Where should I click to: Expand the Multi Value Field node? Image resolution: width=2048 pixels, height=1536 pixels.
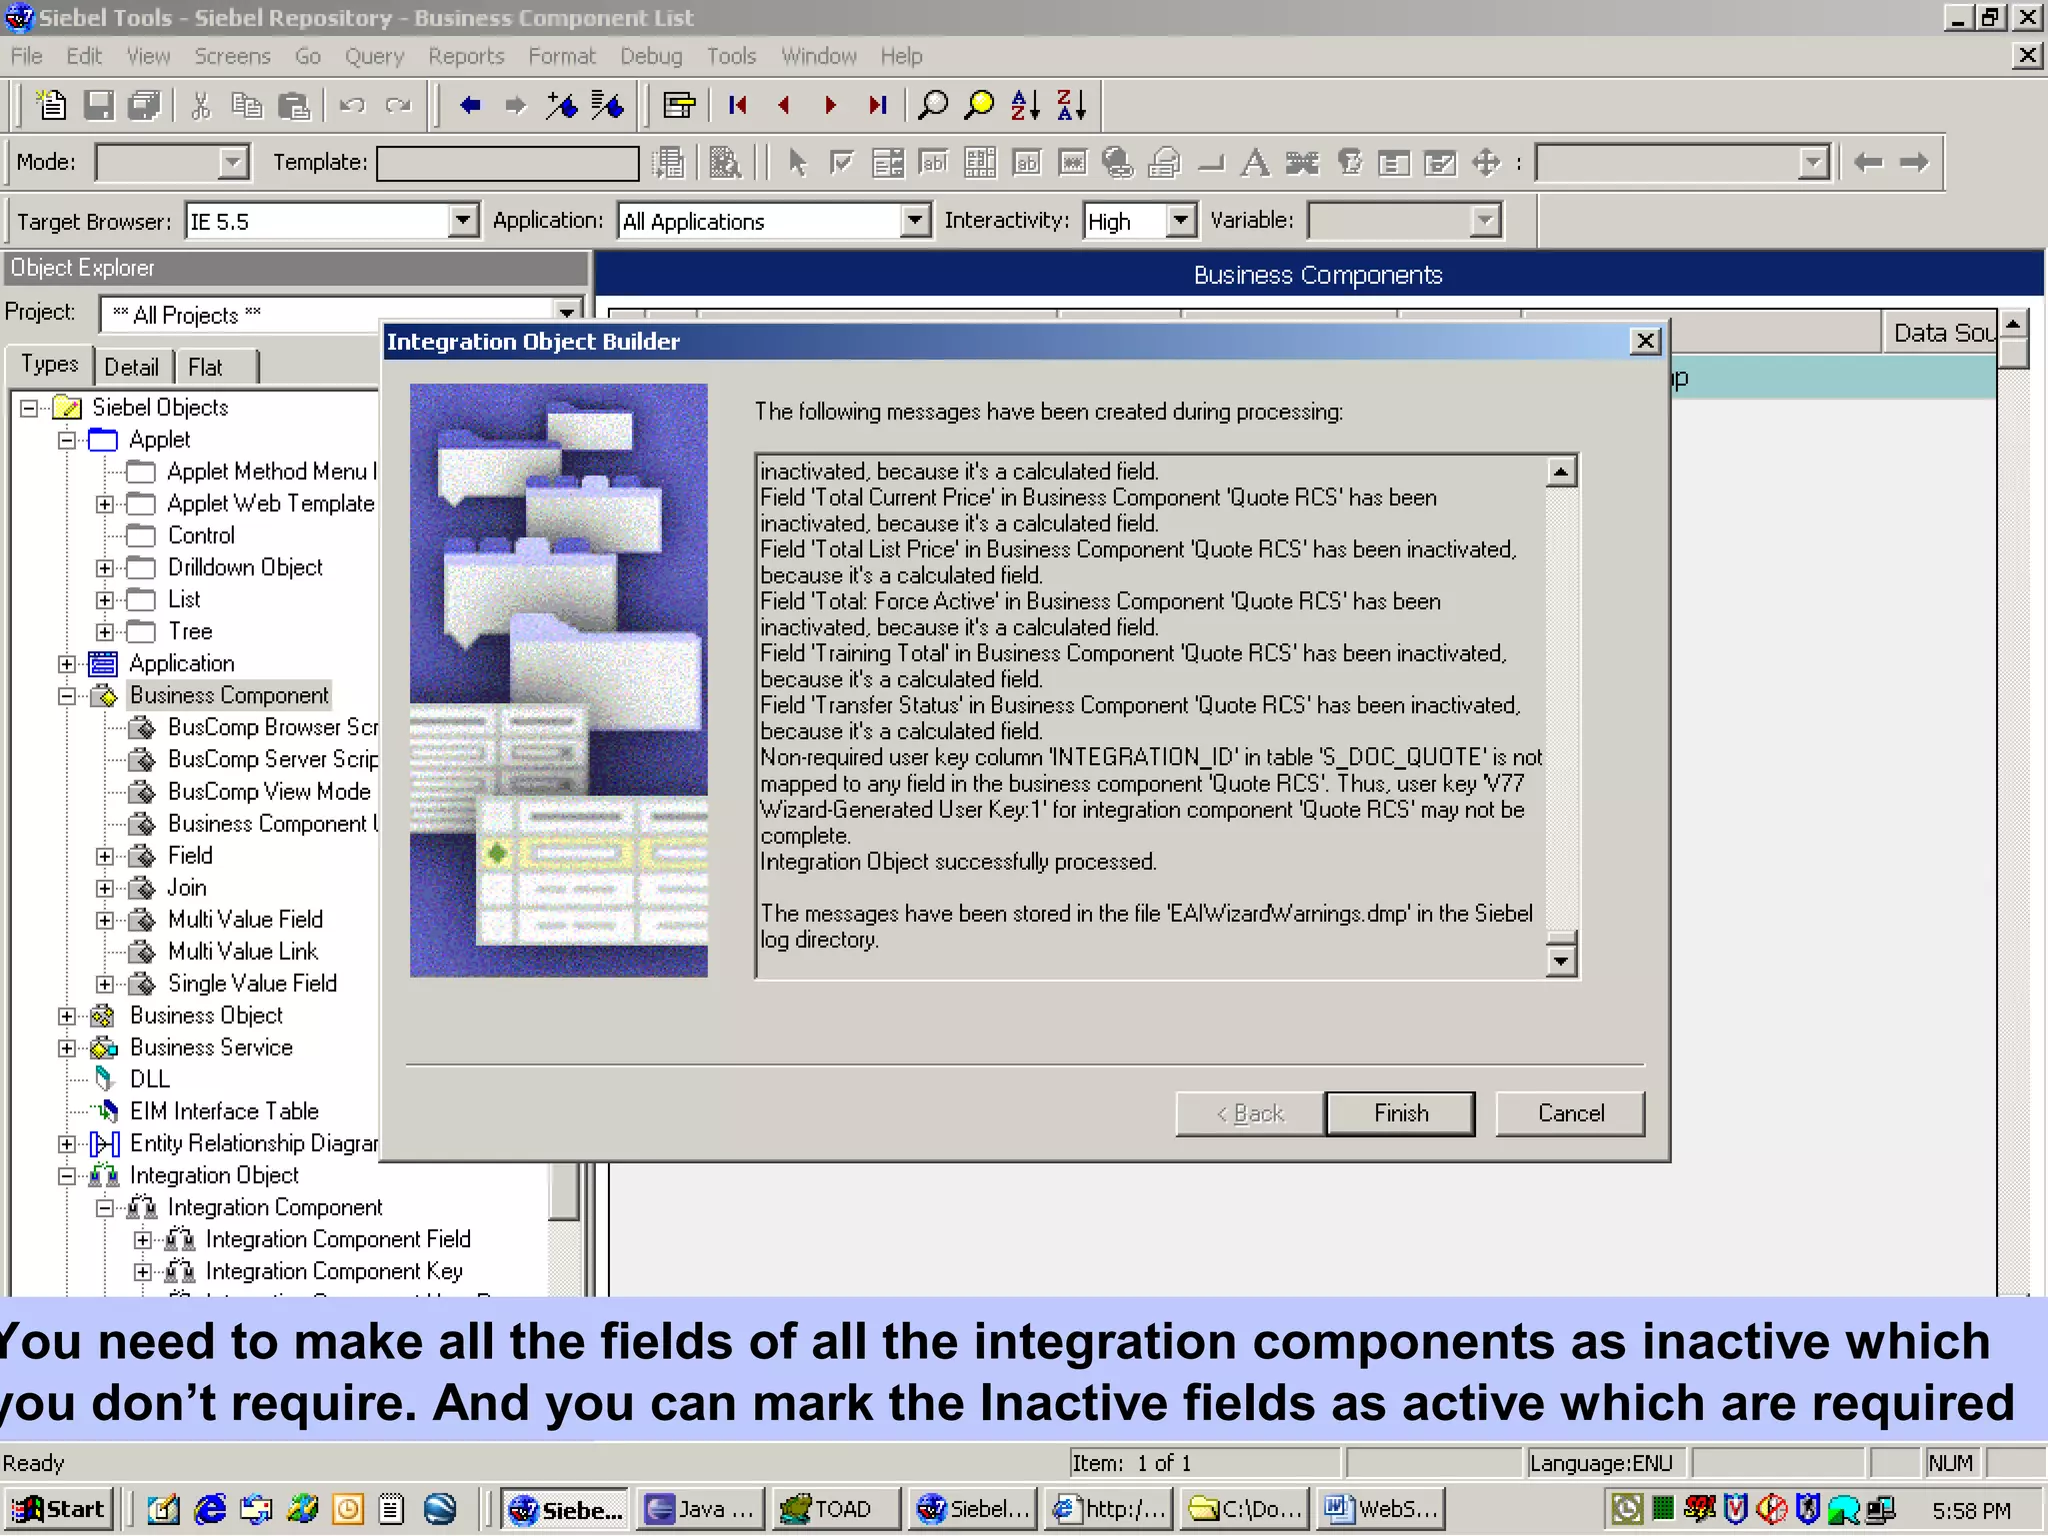pos(104,920)
